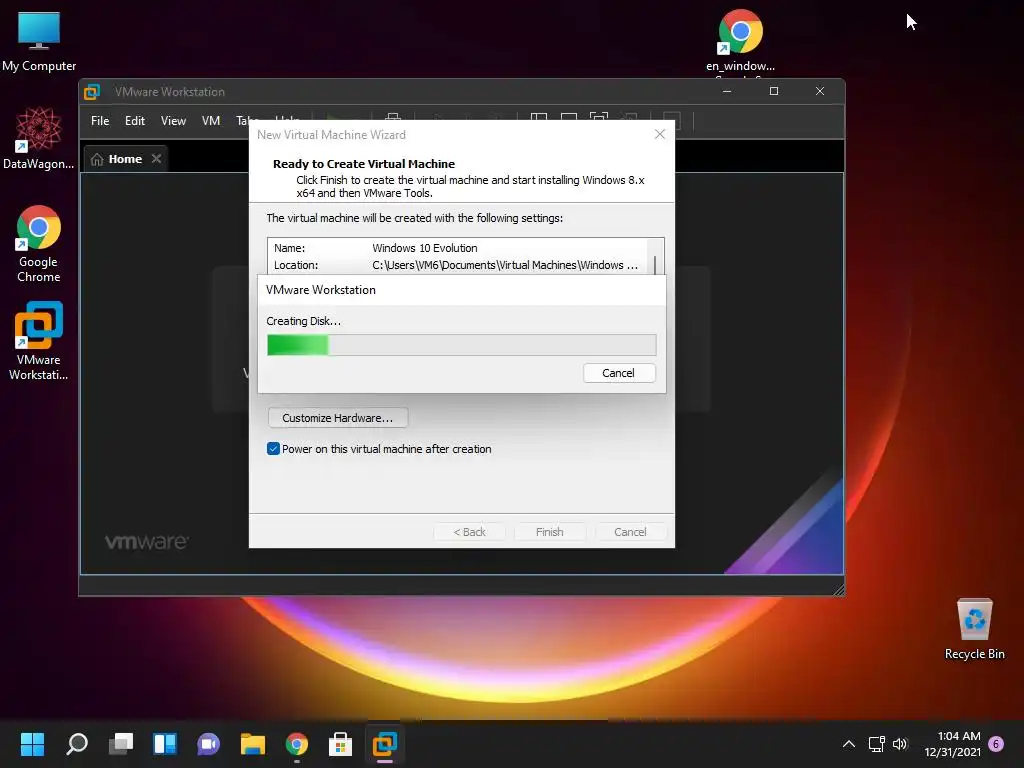Viewport: 1024px width, 768px height.
Task: Open the Recycle Bin on desktop
Action: pos(974,629)
